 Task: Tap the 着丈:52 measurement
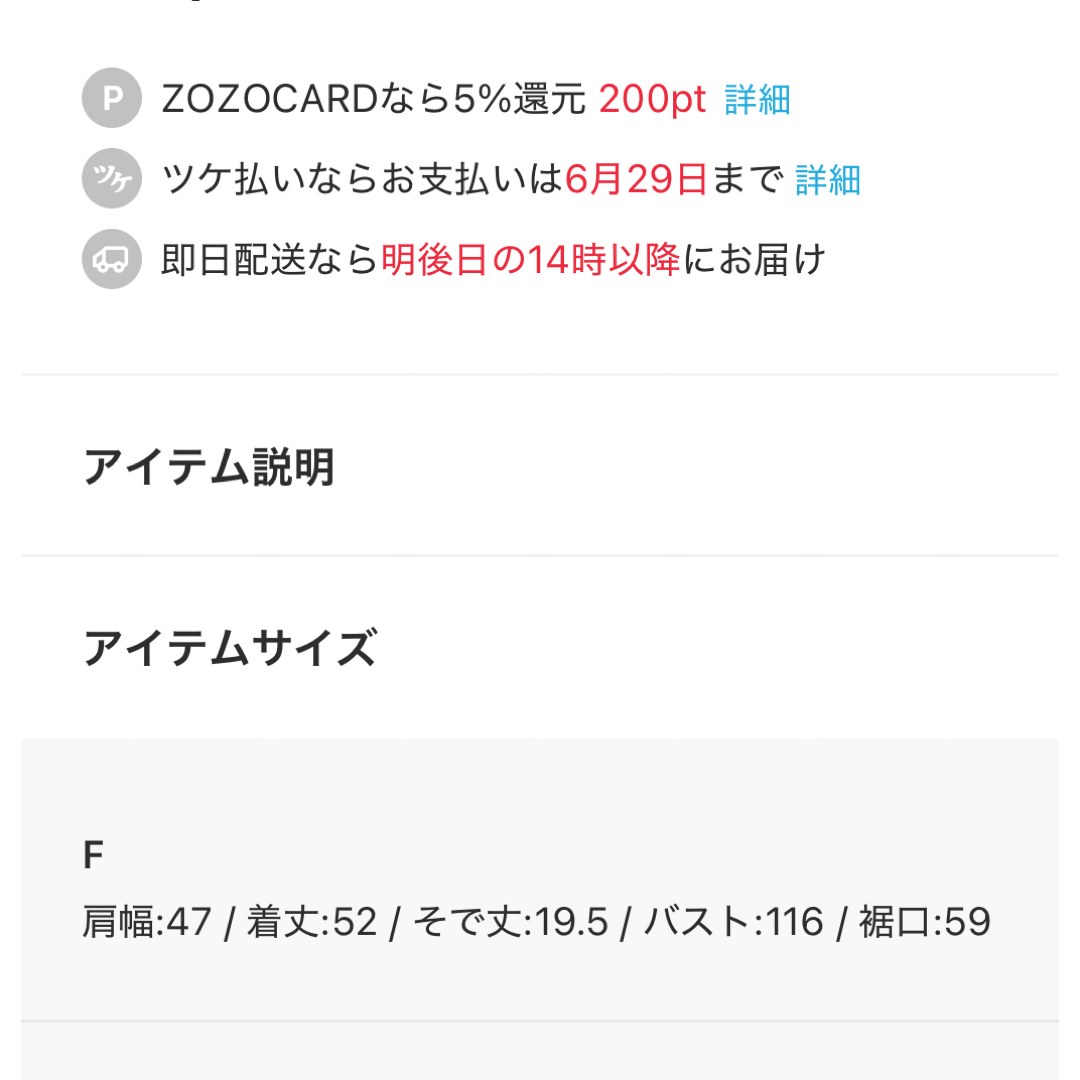312,922
